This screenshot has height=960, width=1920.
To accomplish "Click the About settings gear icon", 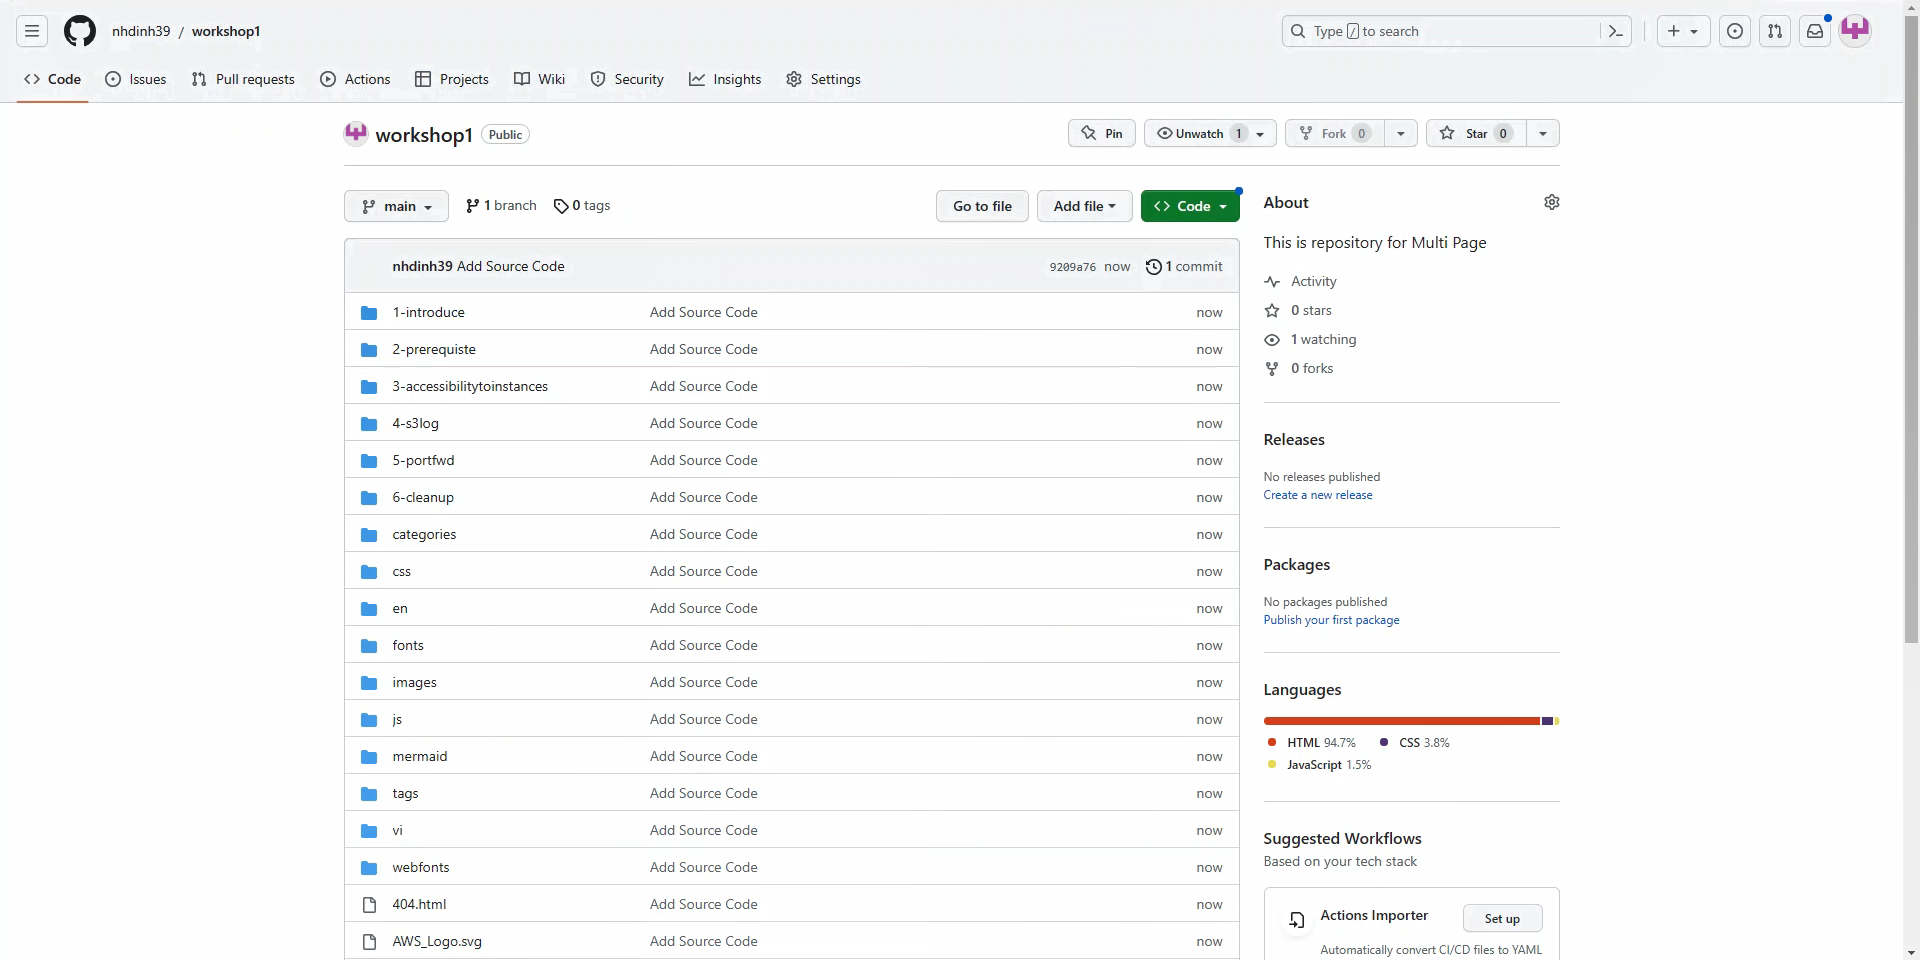I will [1552, 202].
